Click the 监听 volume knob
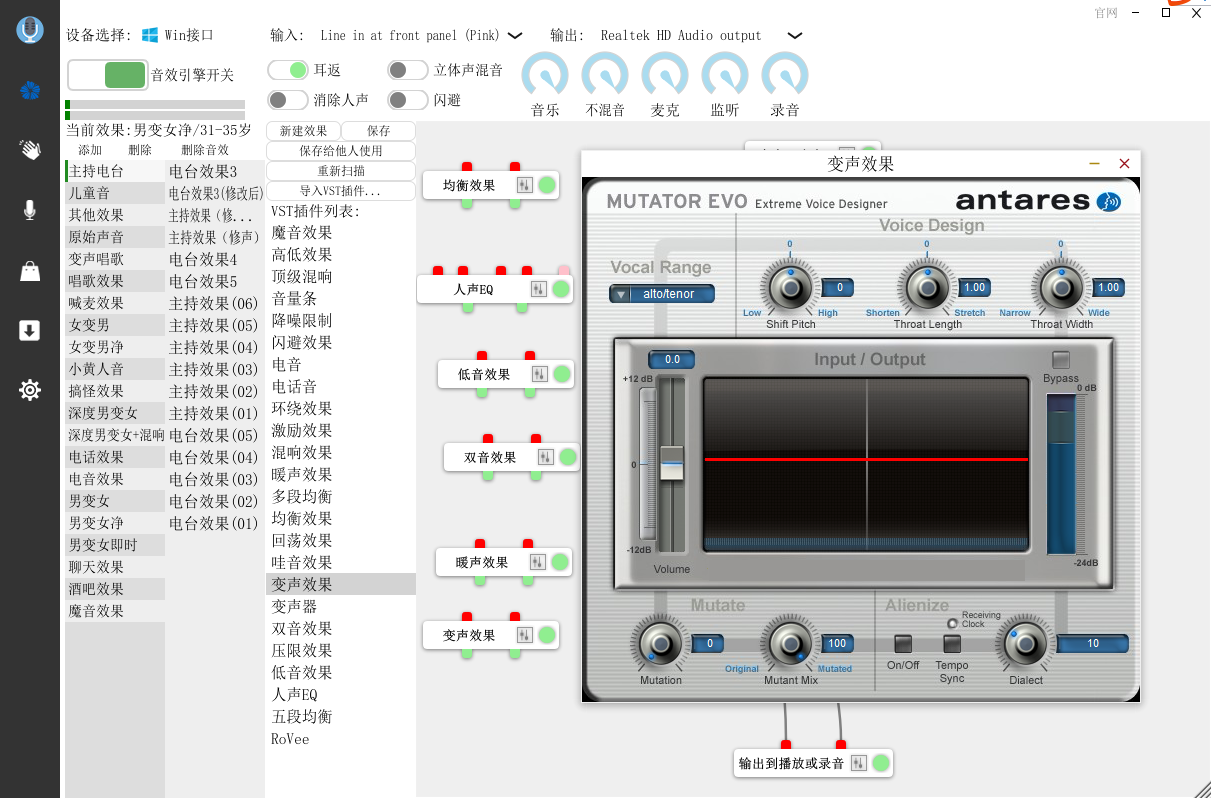The width and height of the screenshot is (1211, 798). click(725, 75)
